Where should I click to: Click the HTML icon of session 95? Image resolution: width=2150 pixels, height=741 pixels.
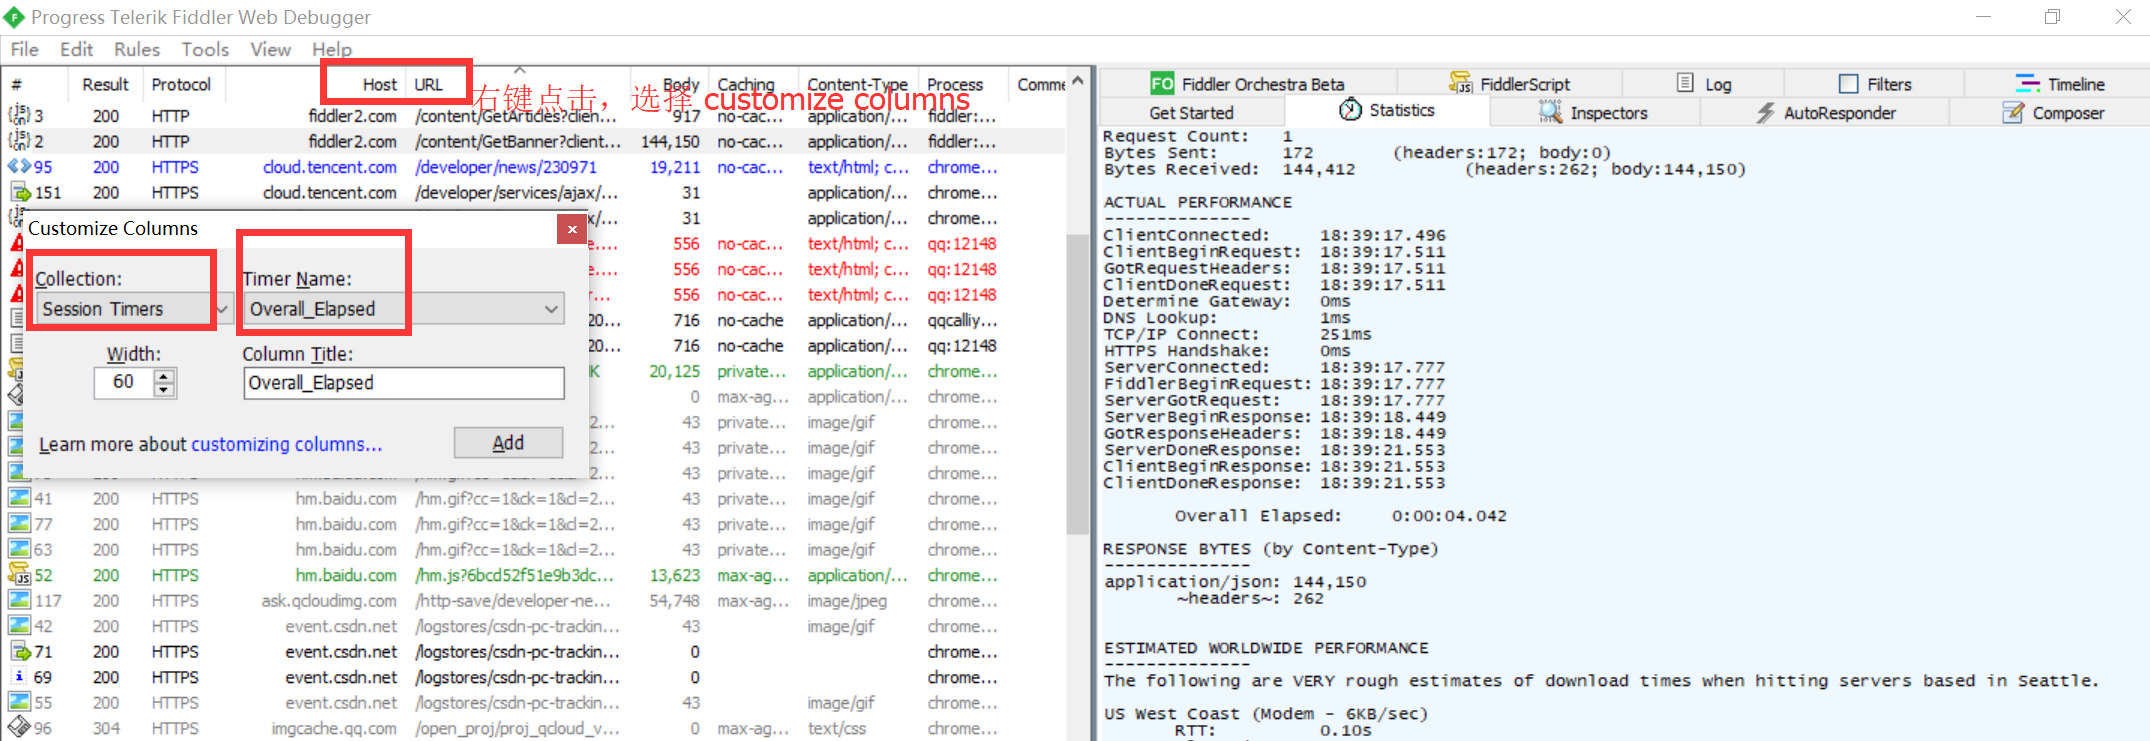pyautogui.click(x=18, y=167)
